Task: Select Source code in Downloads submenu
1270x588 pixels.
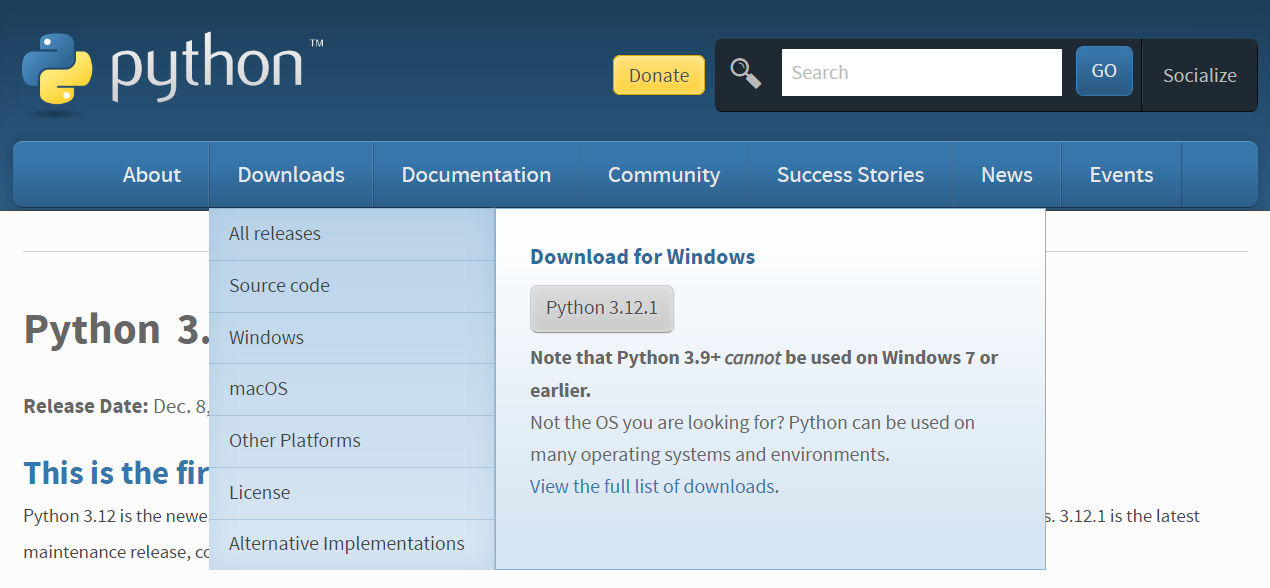Action: 352,286
